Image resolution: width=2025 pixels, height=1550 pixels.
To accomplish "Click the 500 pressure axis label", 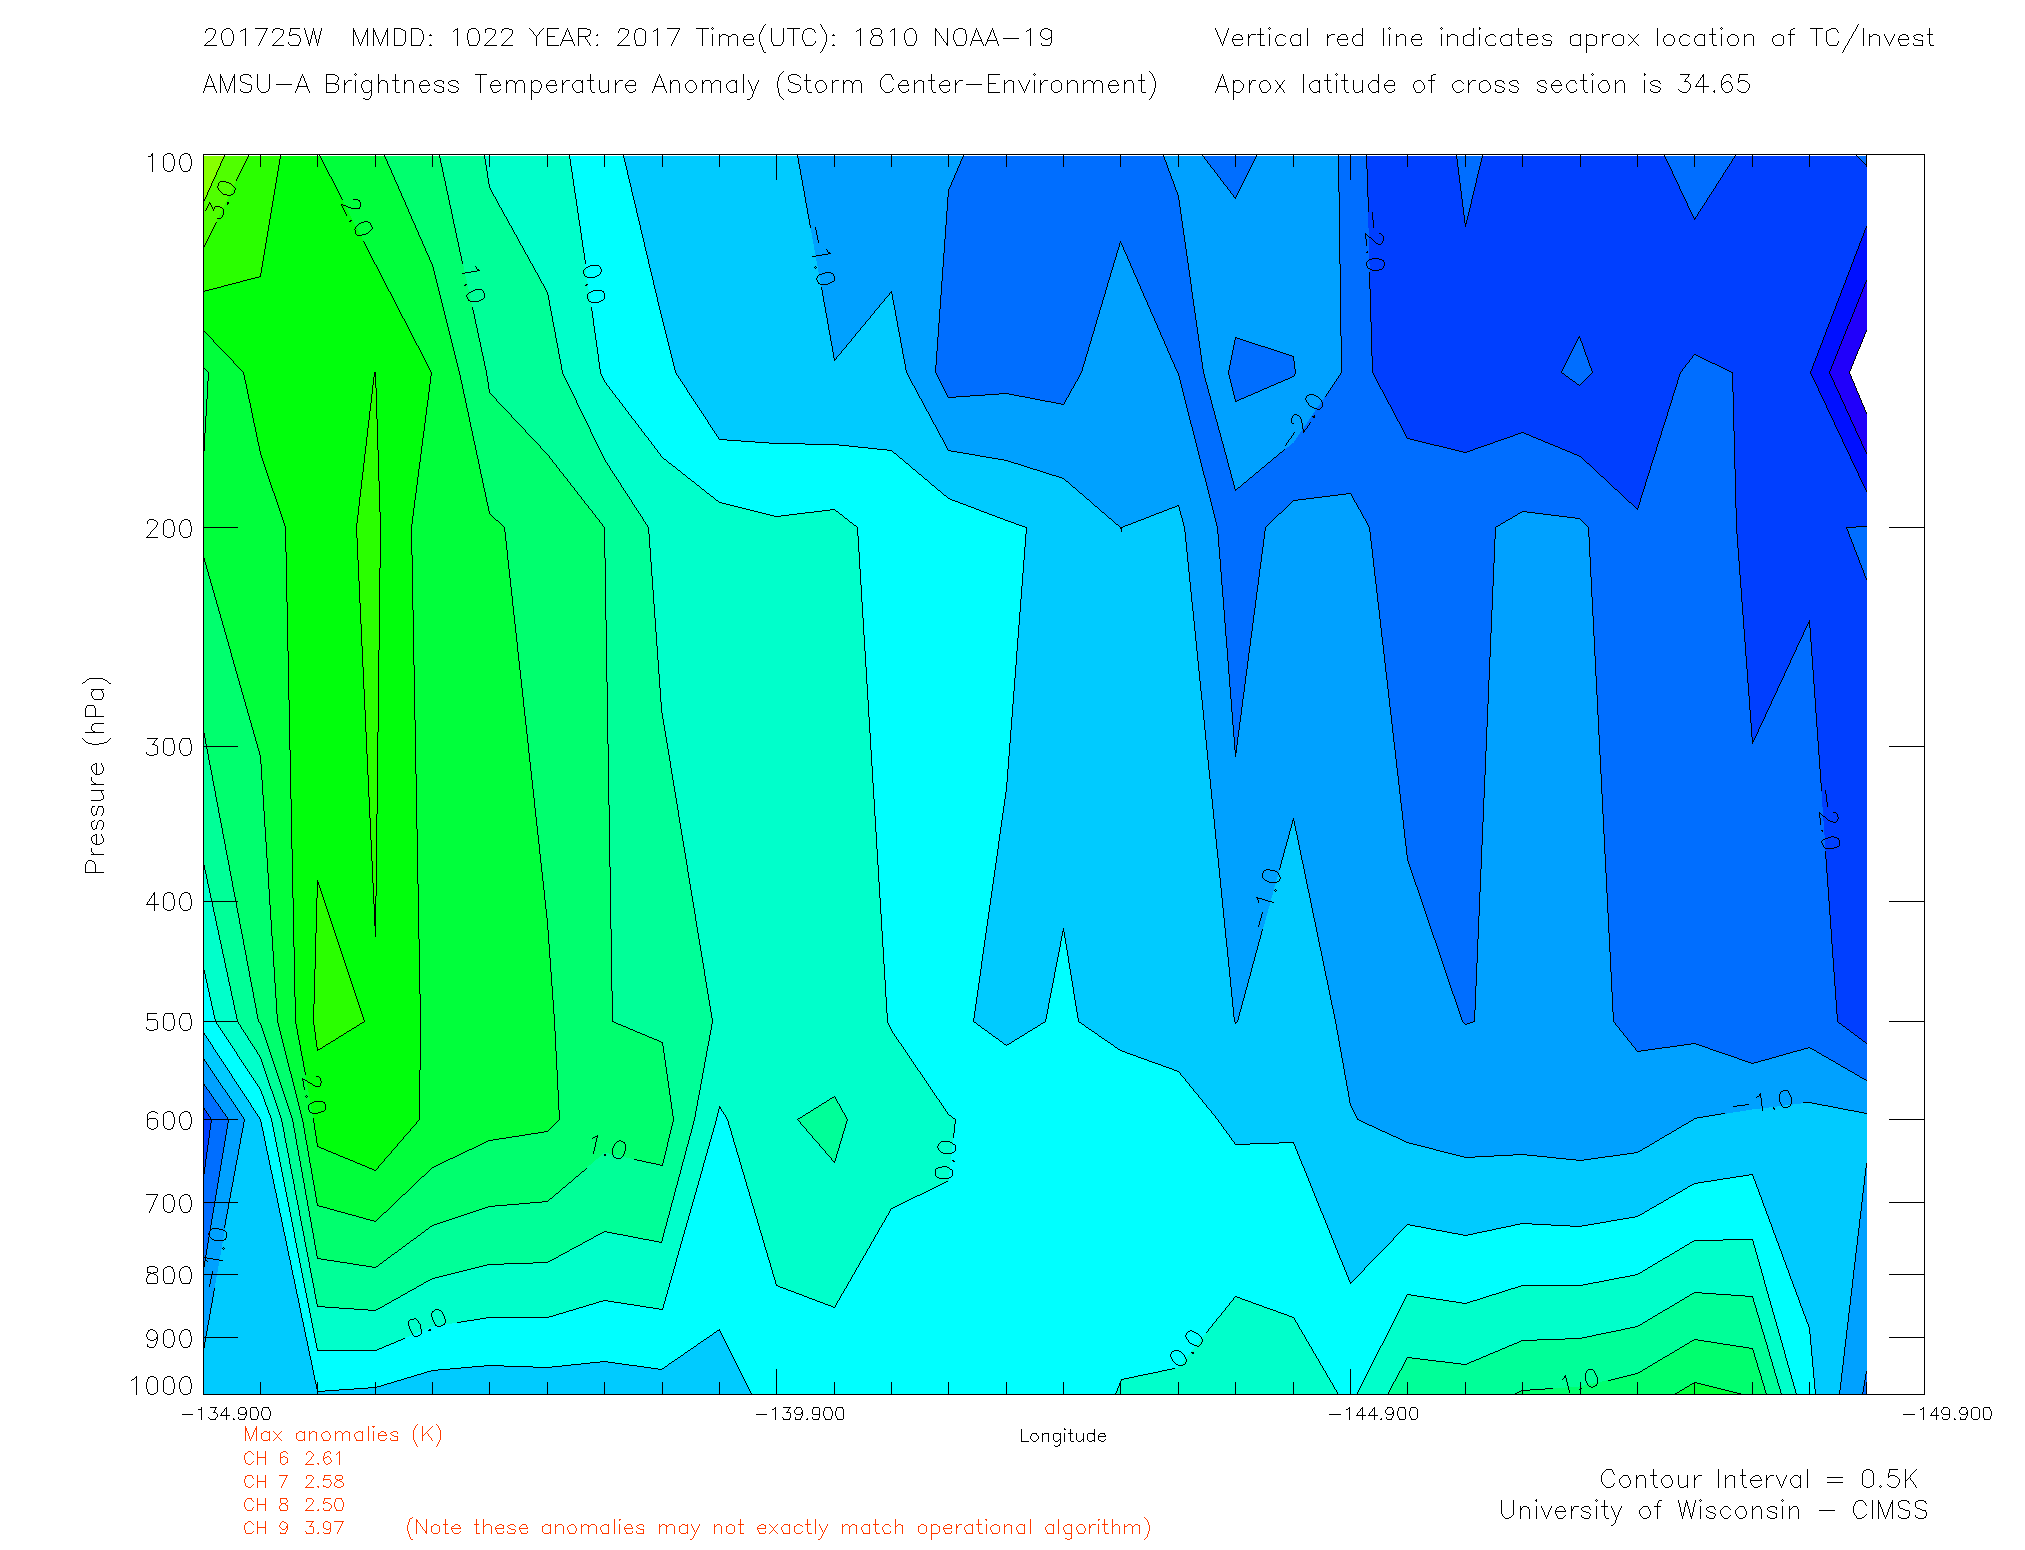I will [x=169, y=1022].
